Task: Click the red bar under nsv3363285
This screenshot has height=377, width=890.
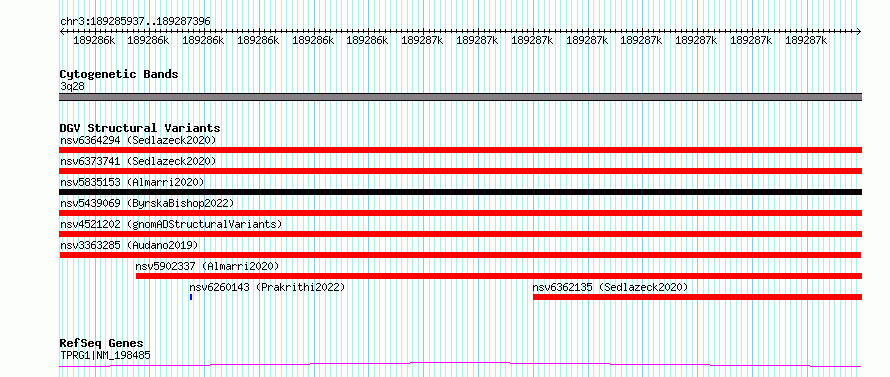Action: (460, 255)
